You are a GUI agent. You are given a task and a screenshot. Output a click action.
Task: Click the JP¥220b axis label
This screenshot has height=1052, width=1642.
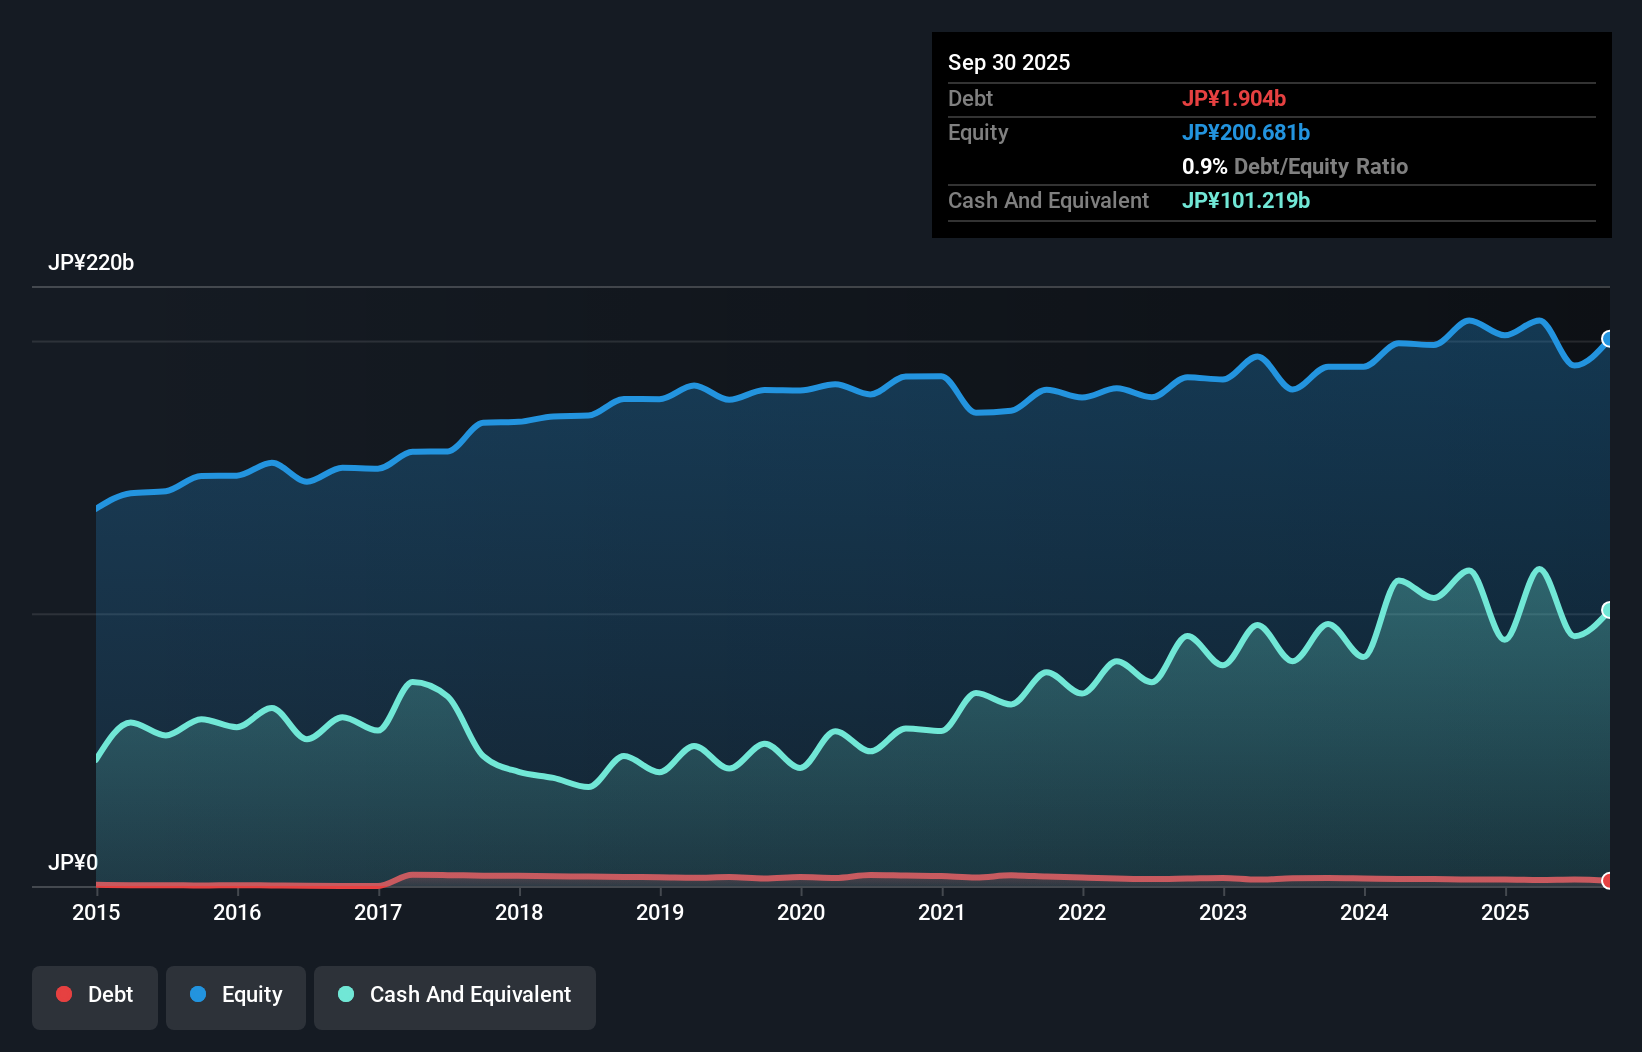point(92,263)
